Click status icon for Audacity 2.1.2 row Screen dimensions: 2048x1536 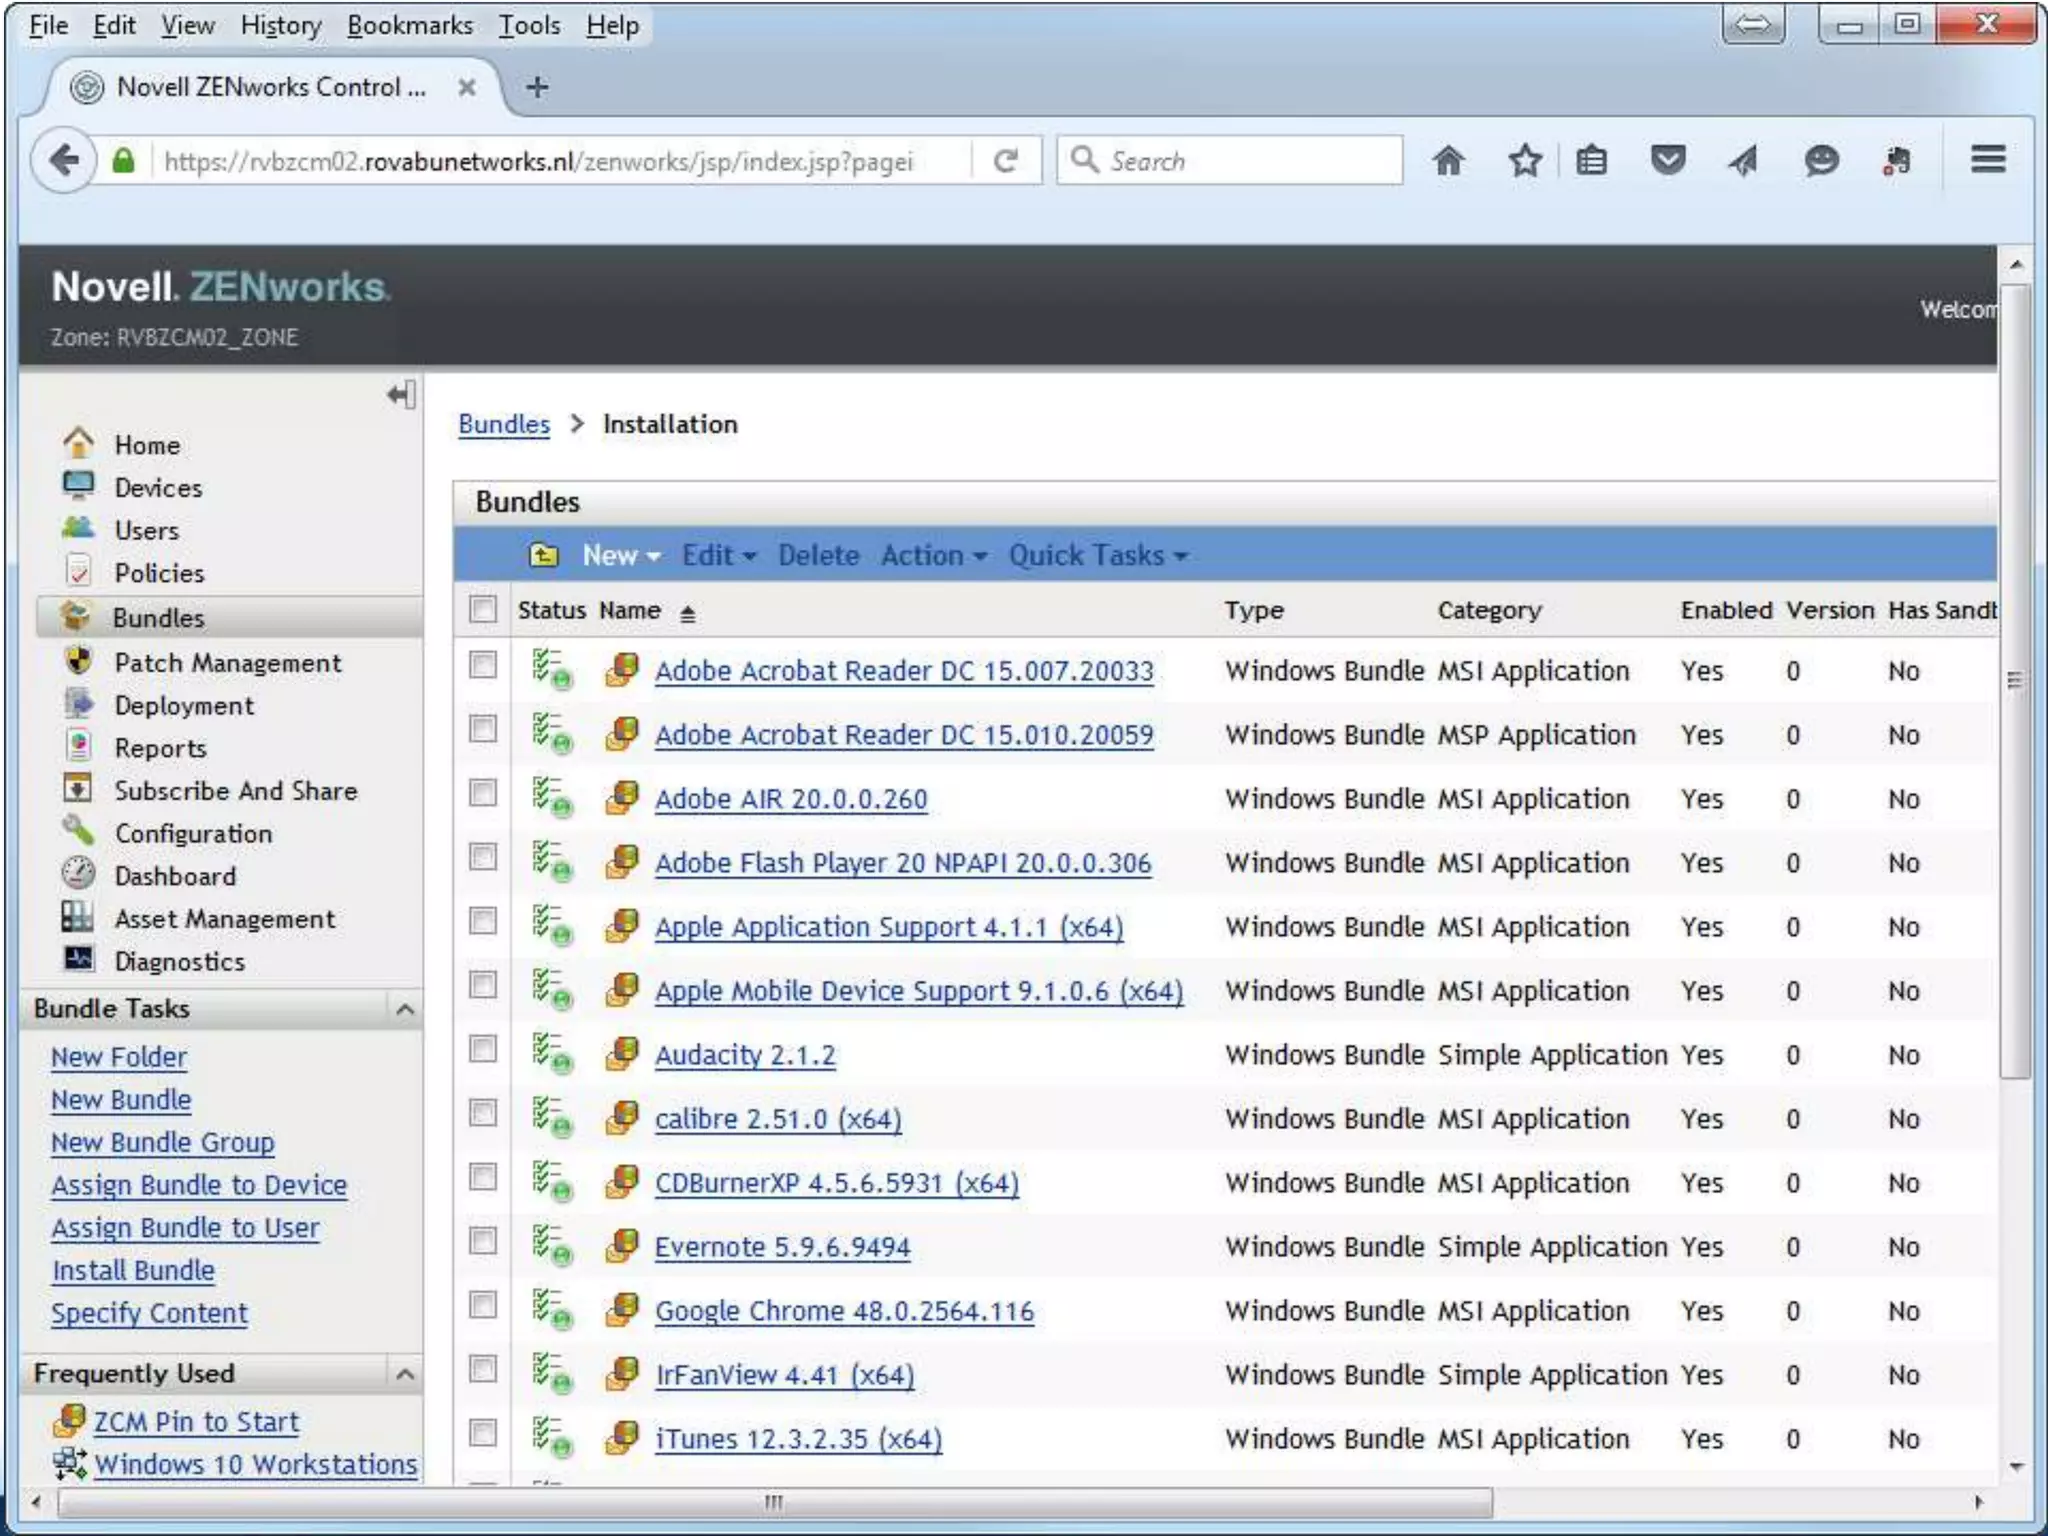pyautogui.click(x=550, y=1054)
